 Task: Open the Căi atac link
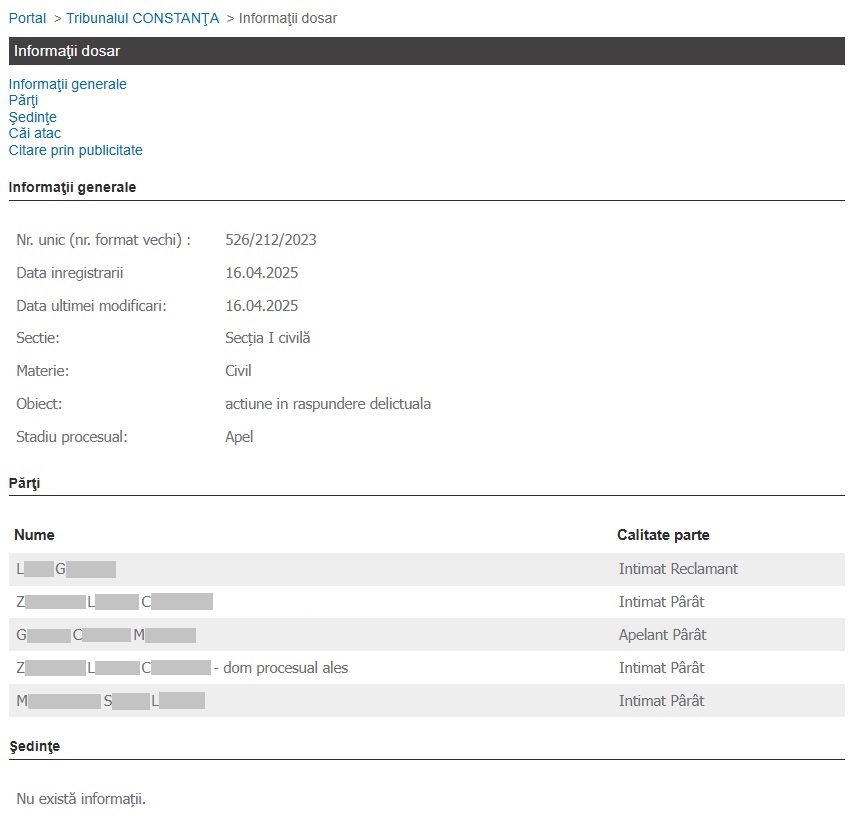(x=35, y=133)
